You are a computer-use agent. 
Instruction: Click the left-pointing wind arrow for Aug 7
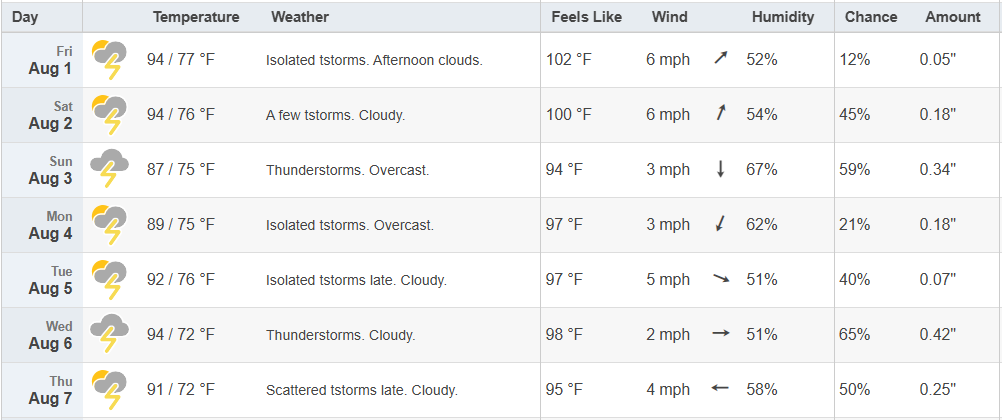[x=720, y=388]
